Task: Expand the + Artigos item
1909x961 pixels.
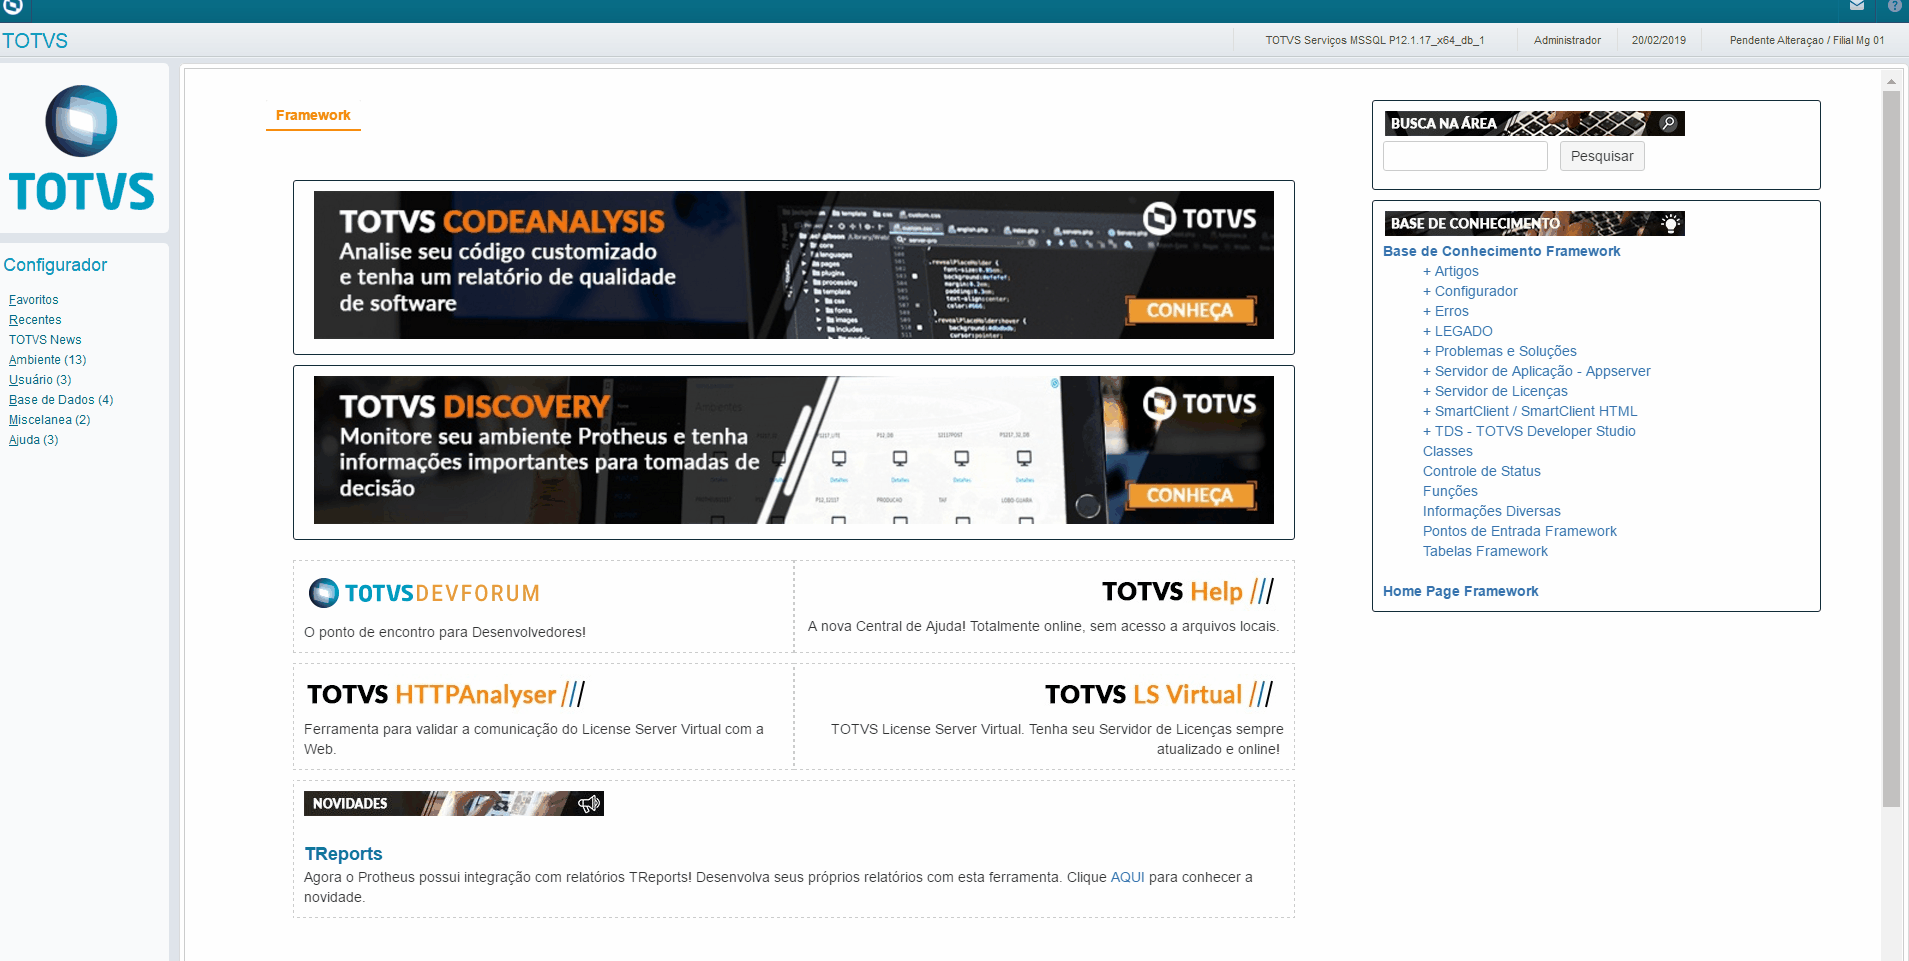Action: [x=1450, y=271]
